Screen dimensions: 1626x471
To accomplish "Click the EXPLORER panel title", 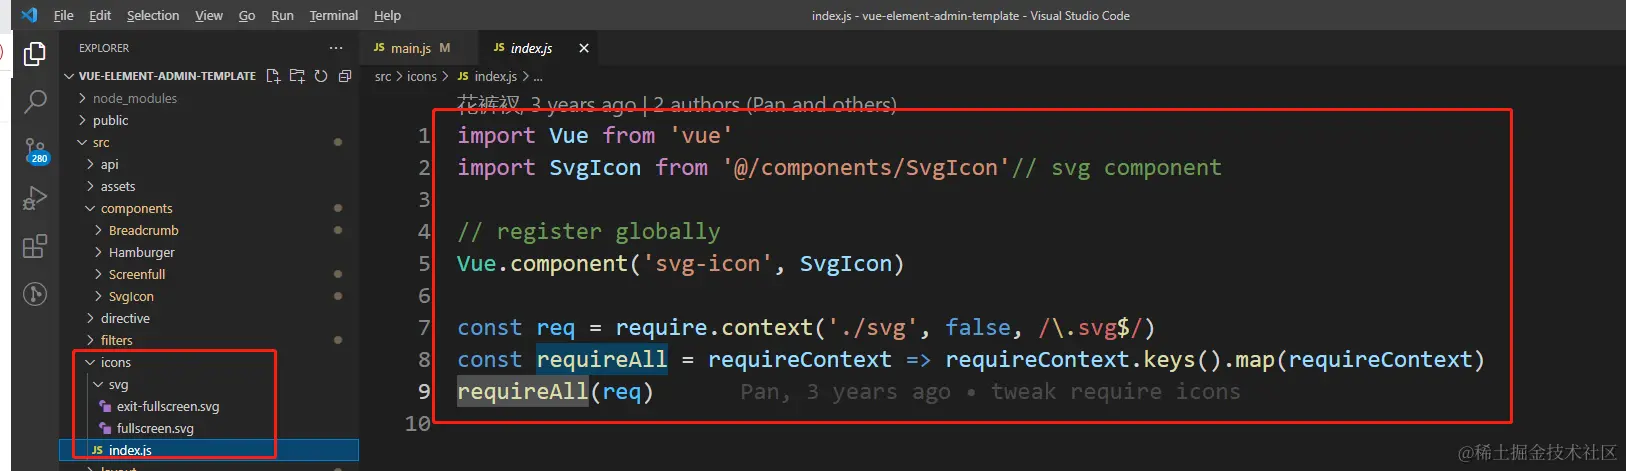I will point(104,48).
